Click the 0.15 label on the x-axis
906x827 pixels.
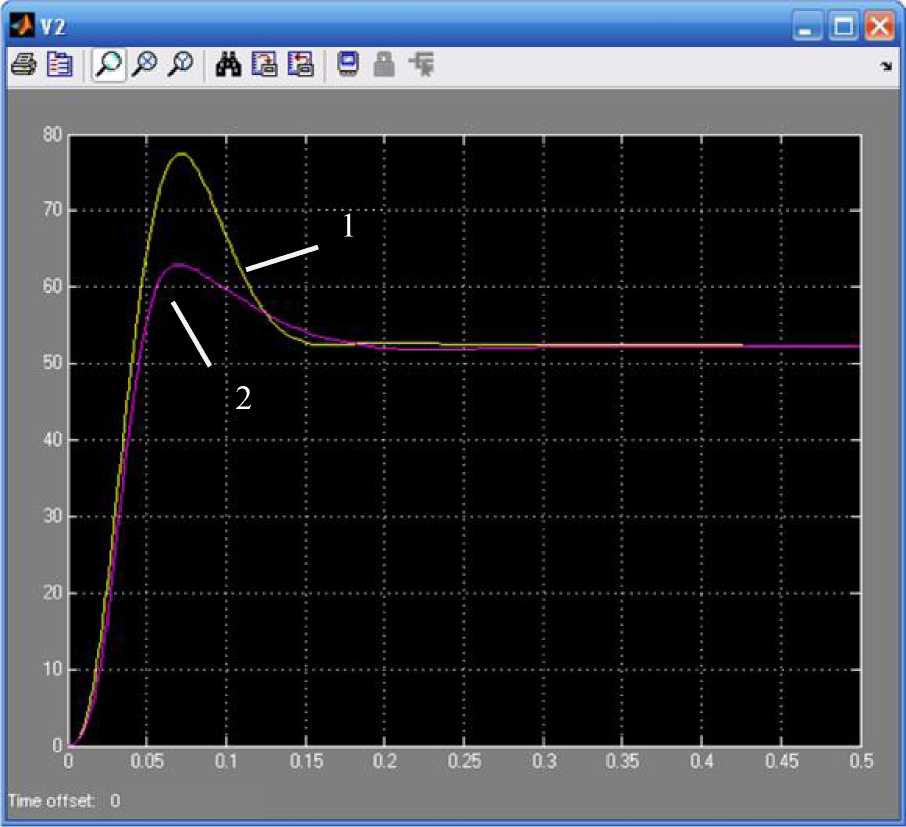tap(306, 761)
